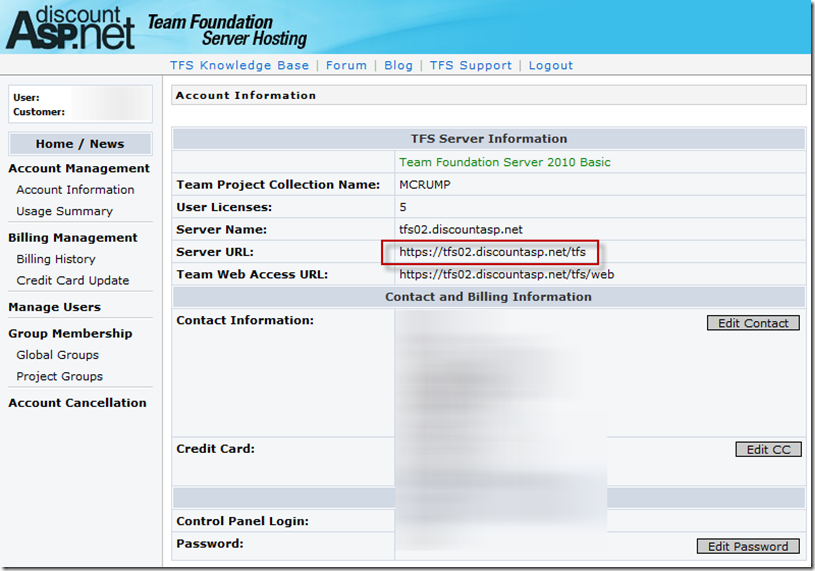Click the TFS Server Information header

[489, 139]
